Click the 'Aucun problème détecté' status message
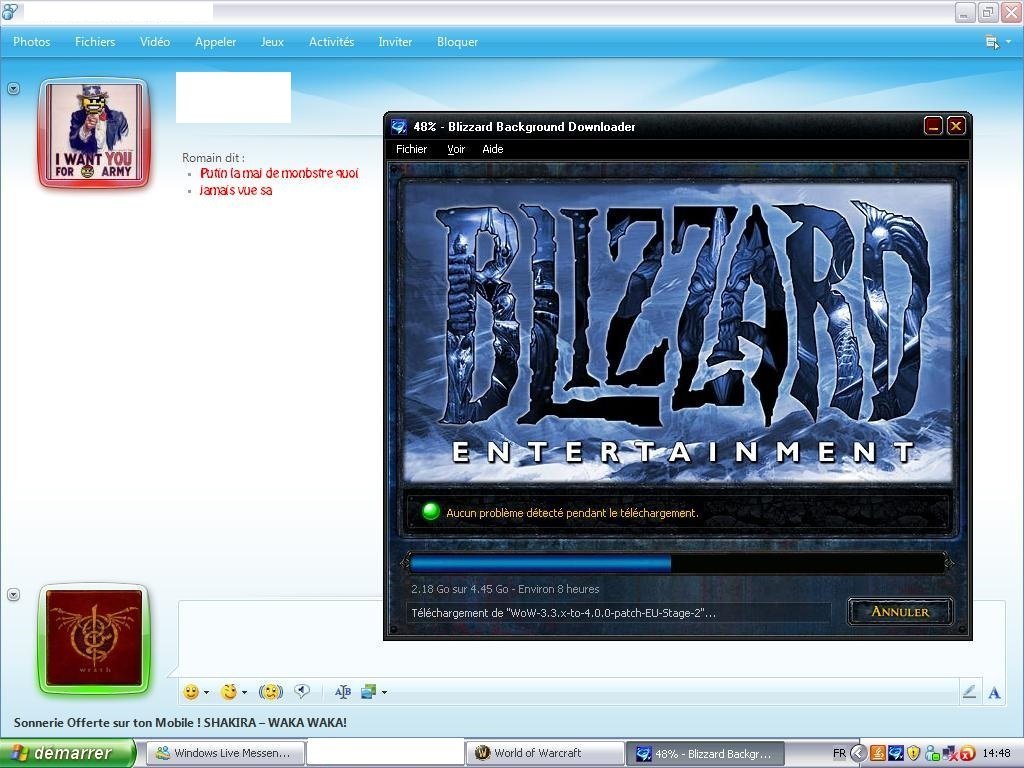The image size is (1024, 768). (x=572, y=513)
